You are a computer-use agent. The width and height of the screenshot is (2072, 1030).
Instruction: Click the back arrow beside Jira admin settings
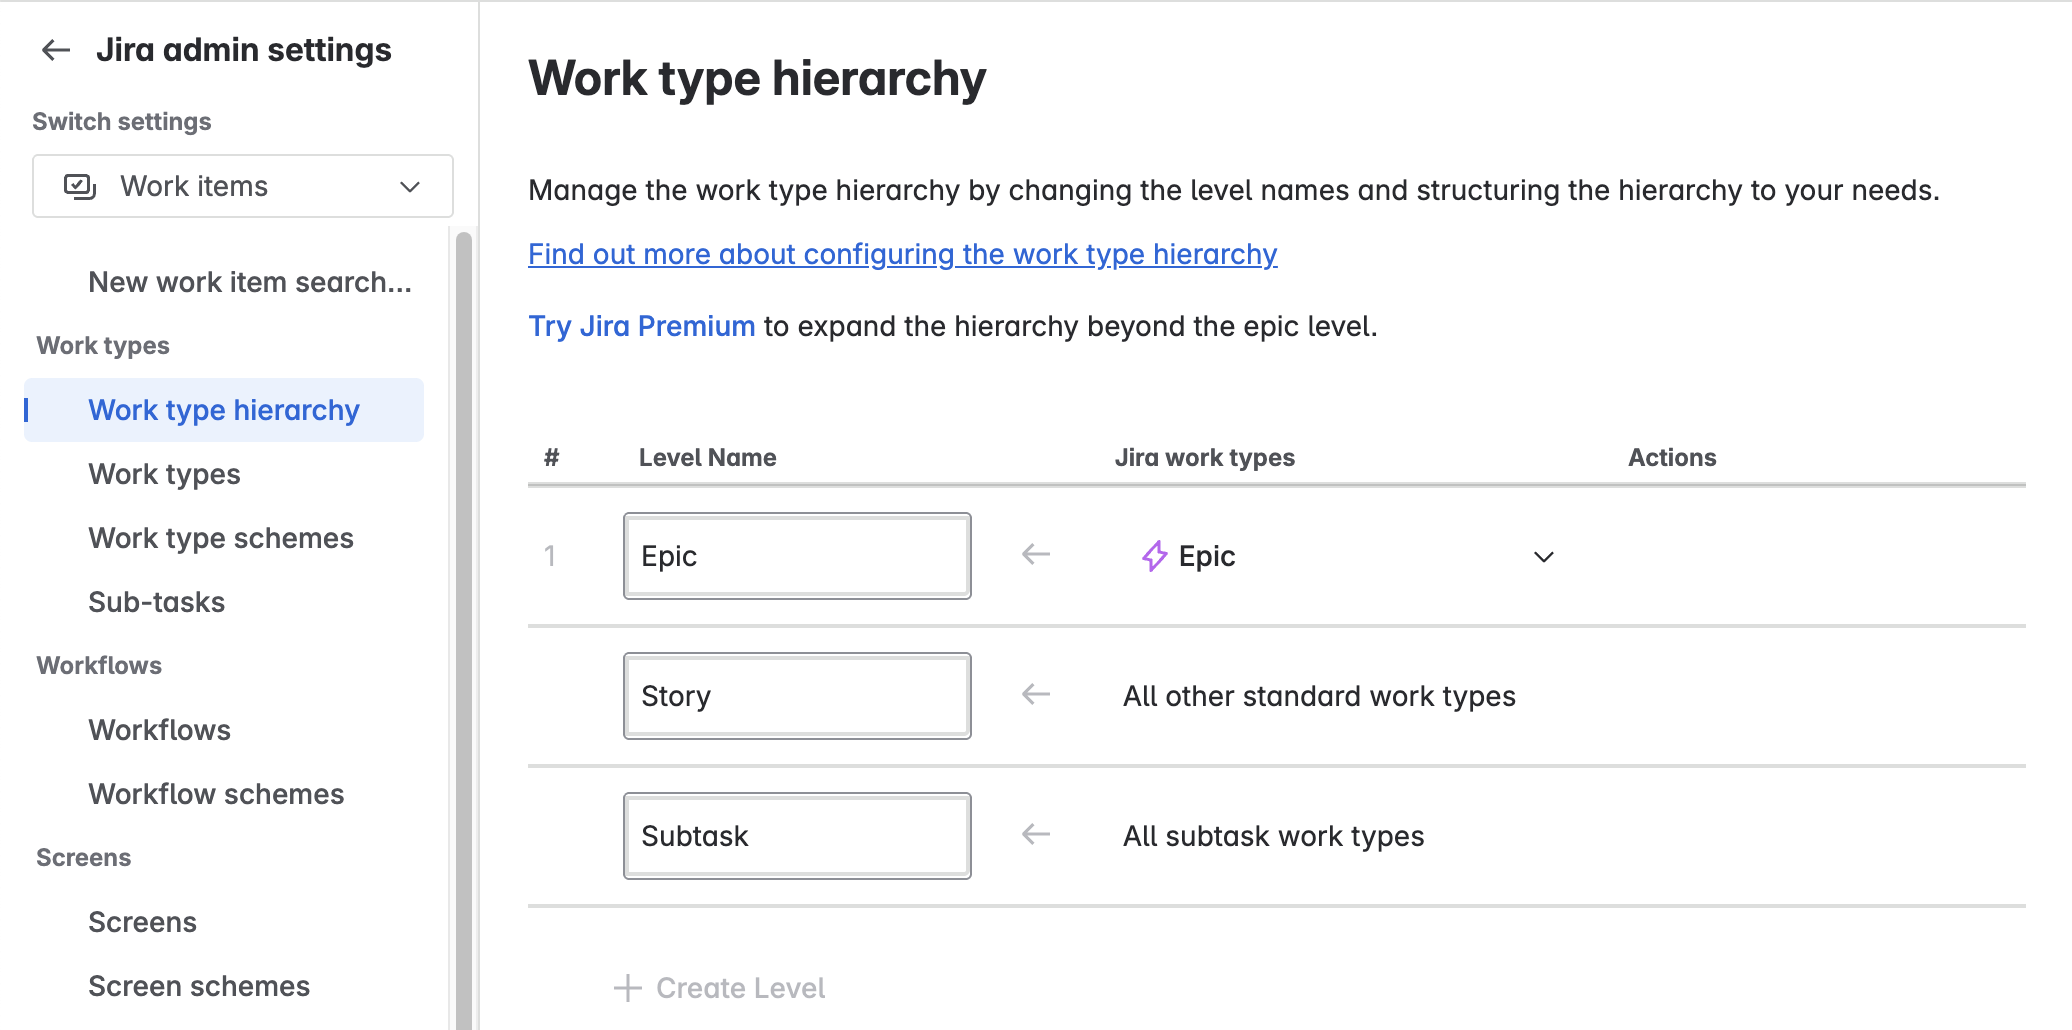point(56,50)
